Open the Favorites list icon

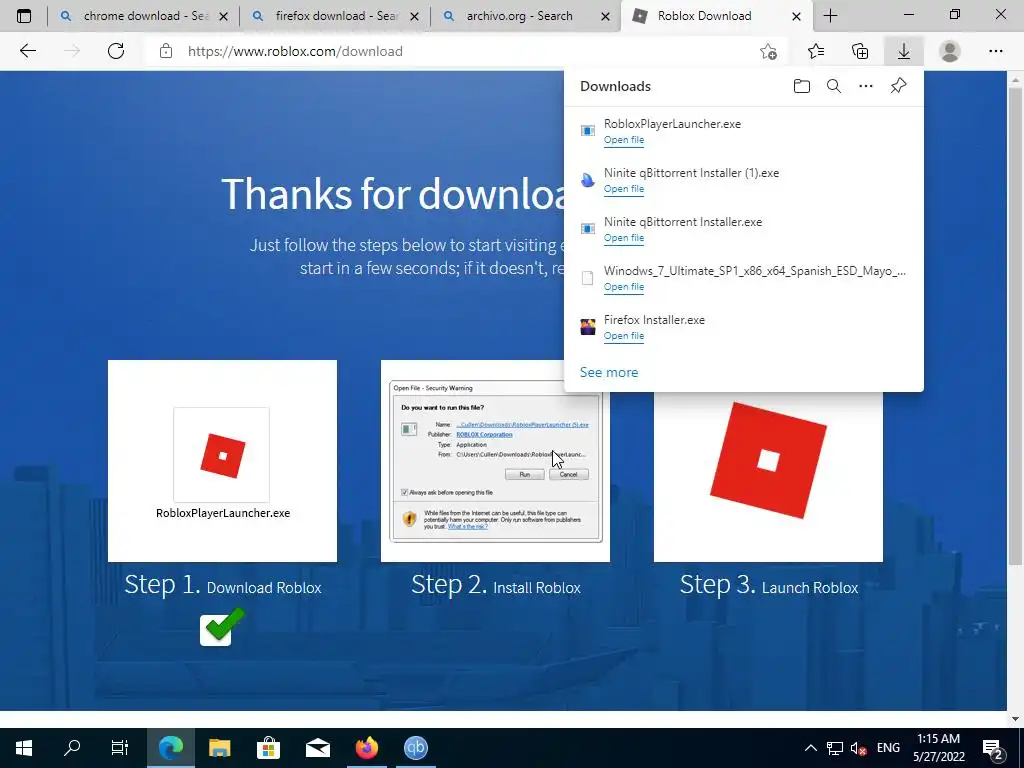coord(816,51)
